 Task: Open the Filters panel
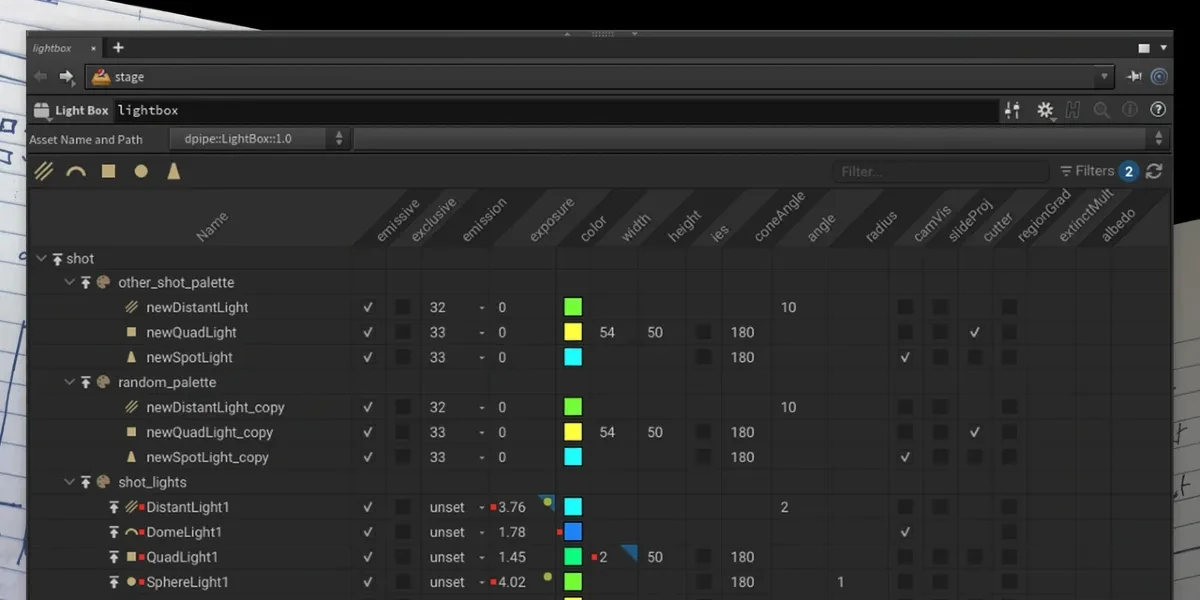(1097, 170)
